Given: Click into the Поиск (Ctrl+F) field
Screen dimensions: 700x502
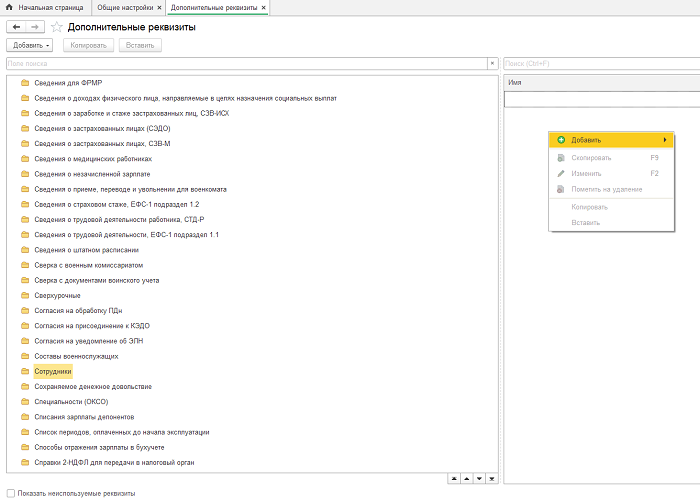Looking at the screenshot, I should pyautogui.click(x=600, y=63).
